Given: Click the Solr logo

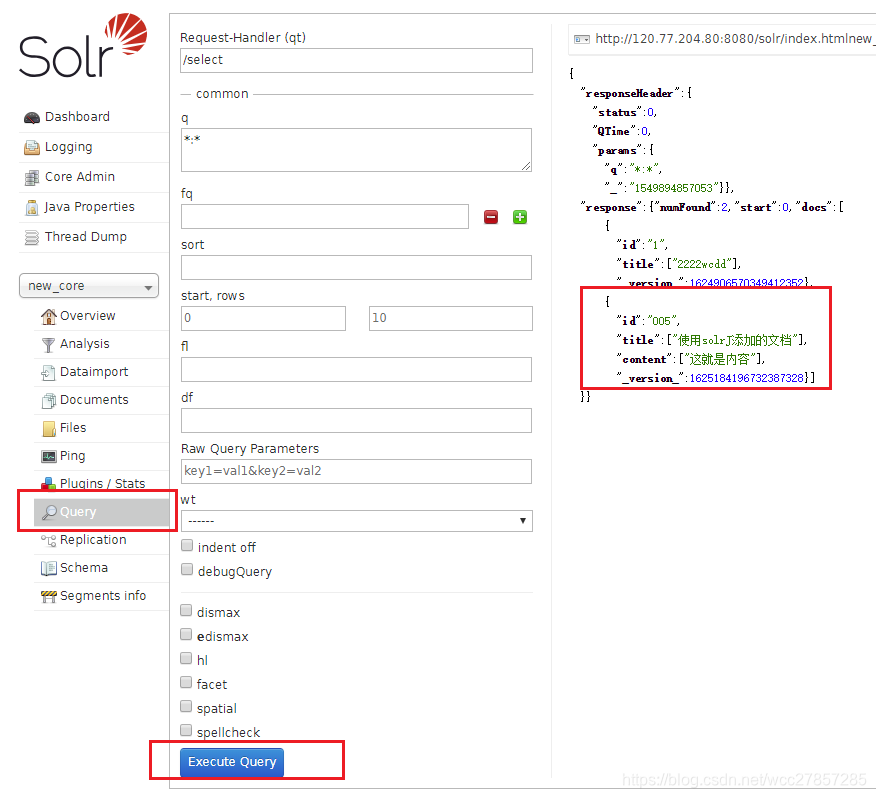Looking at the screenshot, I should (x=83, y=46).
